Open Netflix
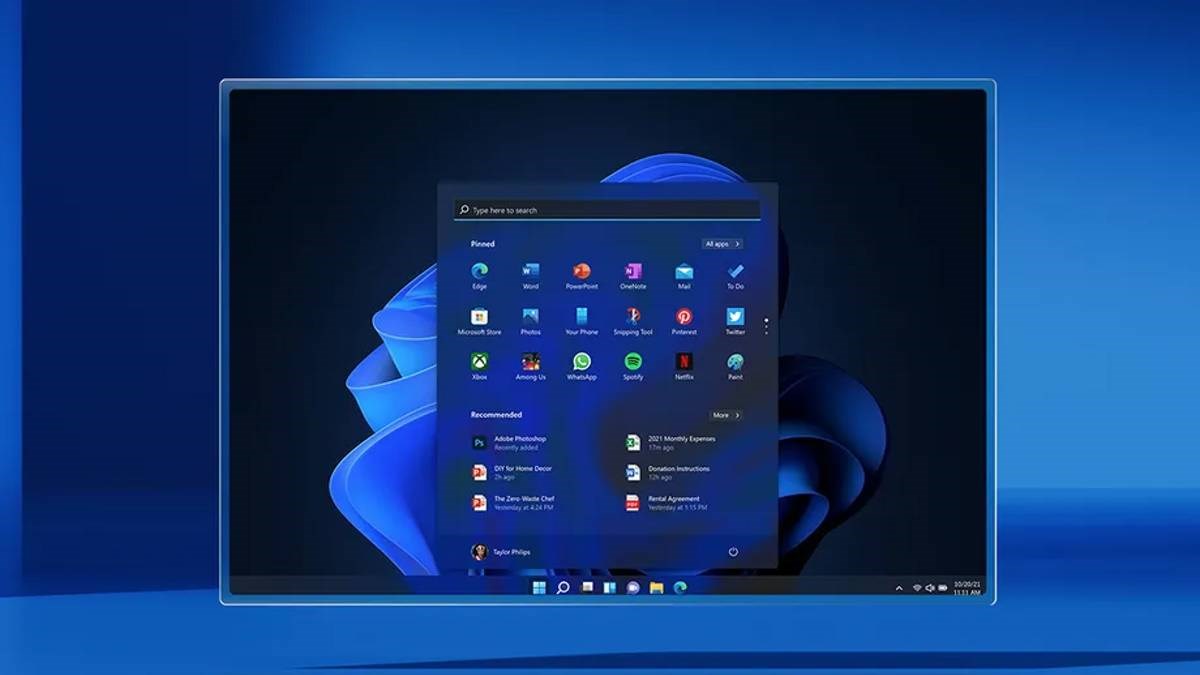Viewport: 1200px width, 675px height. (x=684, y=366)
